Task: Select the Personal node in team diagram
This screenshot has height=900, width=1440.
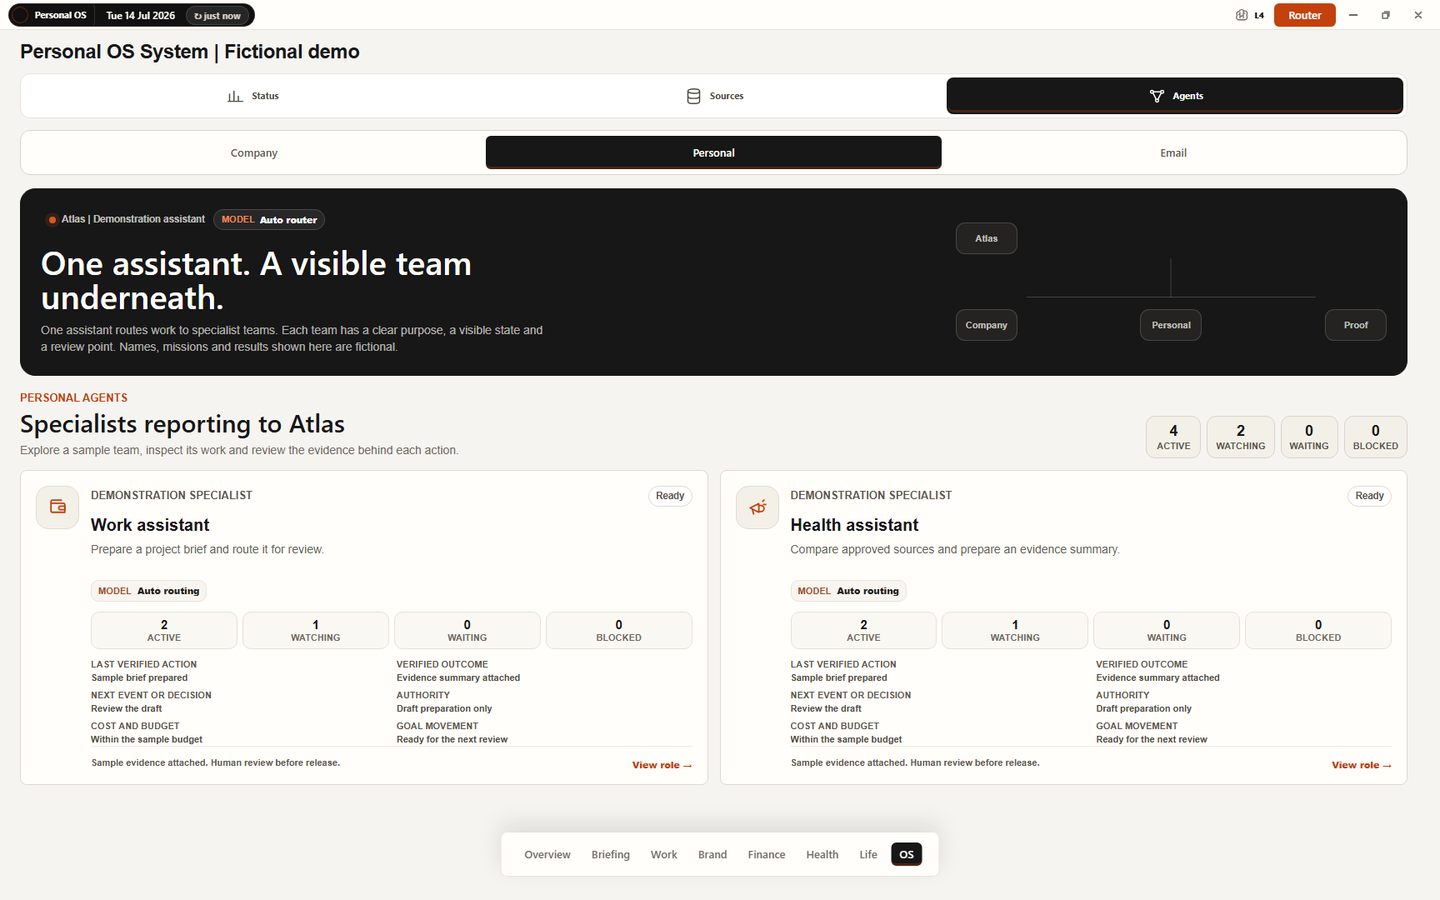Action: (1171, 325)
